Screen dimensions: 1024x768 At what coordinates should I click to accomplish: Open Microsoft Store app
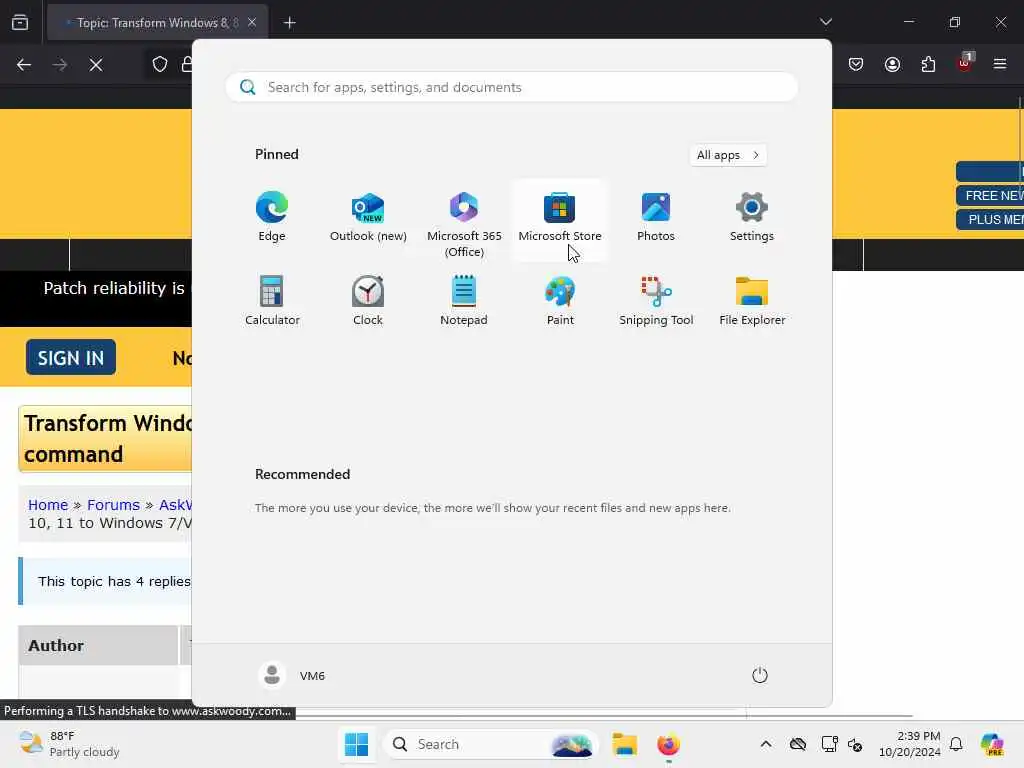(x=560, y=219)
